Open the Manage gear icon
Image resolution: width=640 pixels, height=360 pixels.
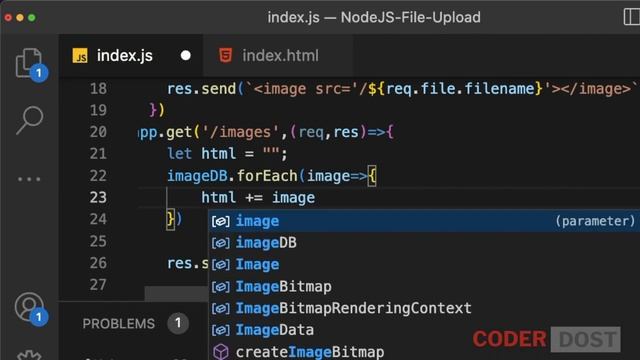click(x=29, y=354)
